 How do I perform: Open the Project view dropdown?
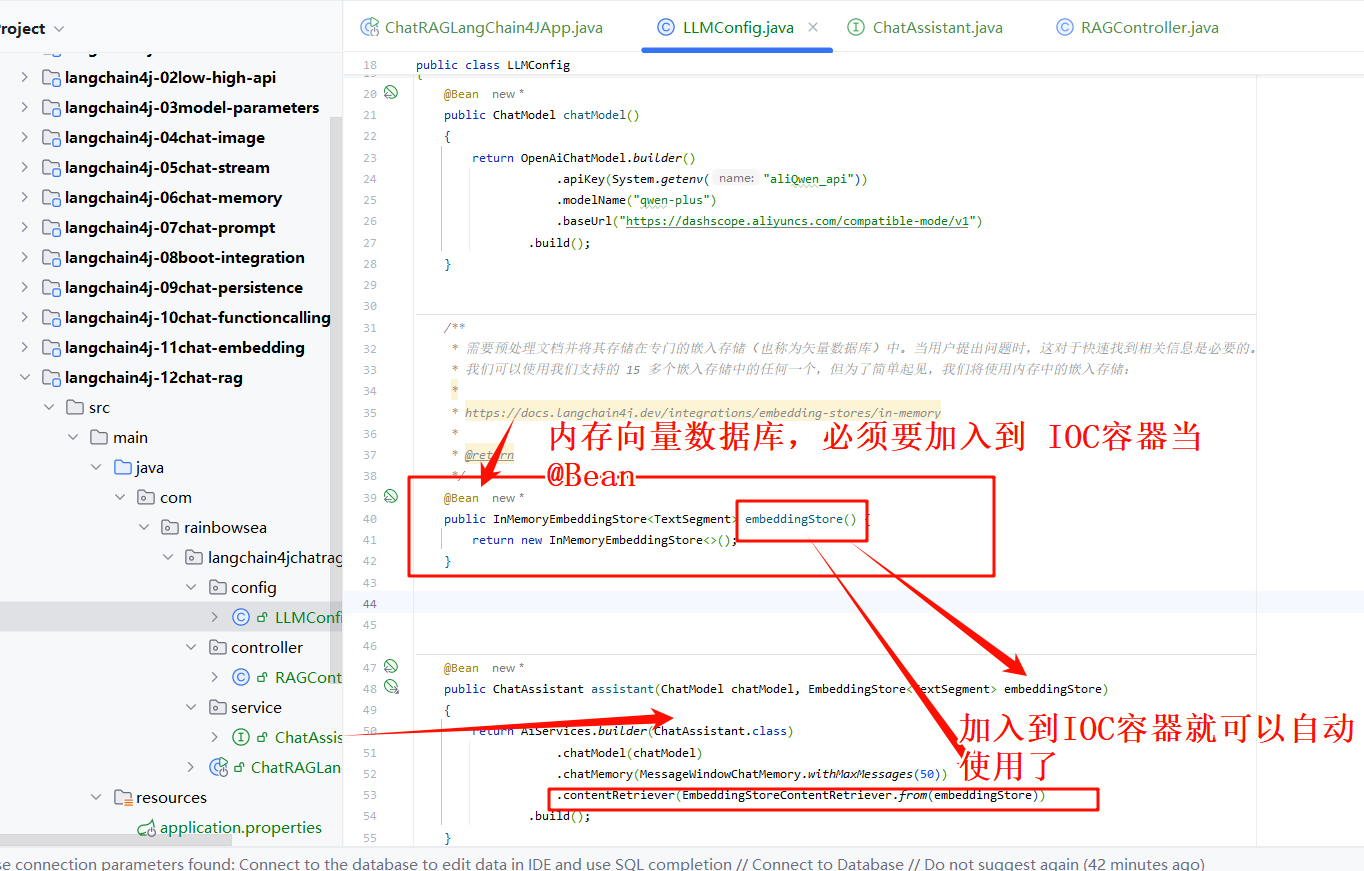point(58,29)
